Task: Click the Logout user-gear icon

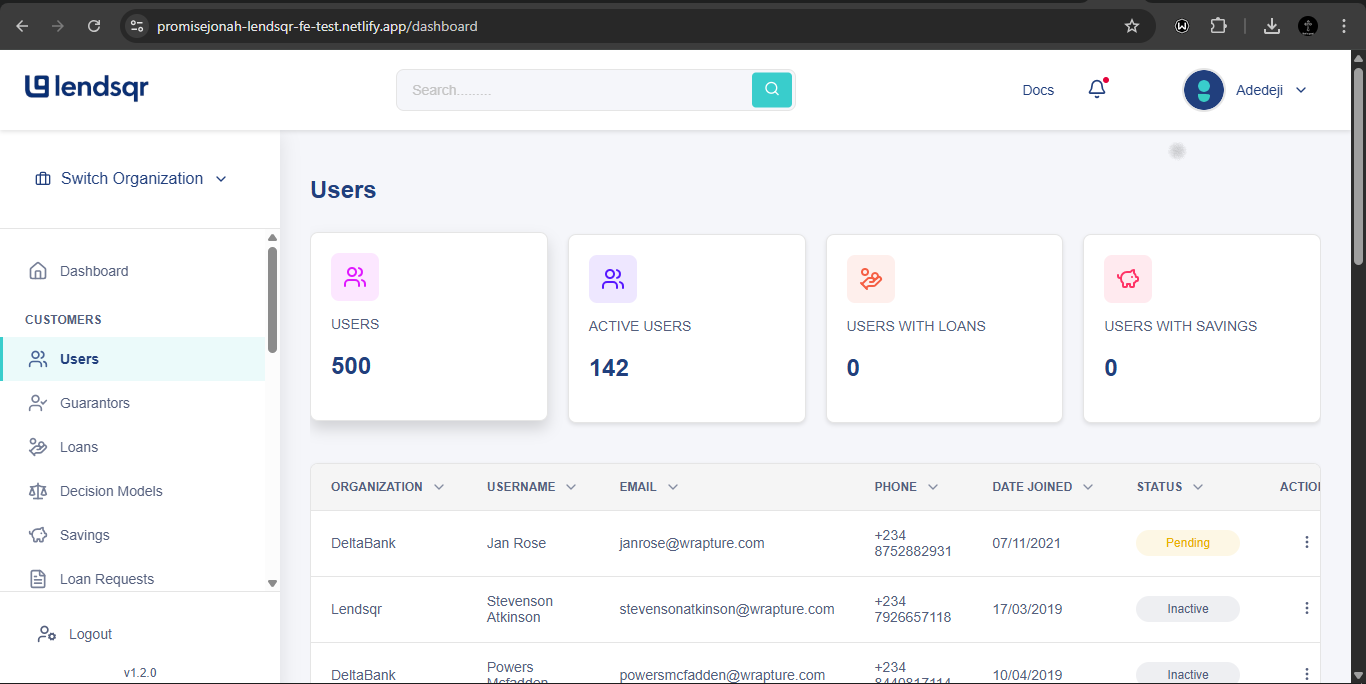Action: click(x=46, y=634)
